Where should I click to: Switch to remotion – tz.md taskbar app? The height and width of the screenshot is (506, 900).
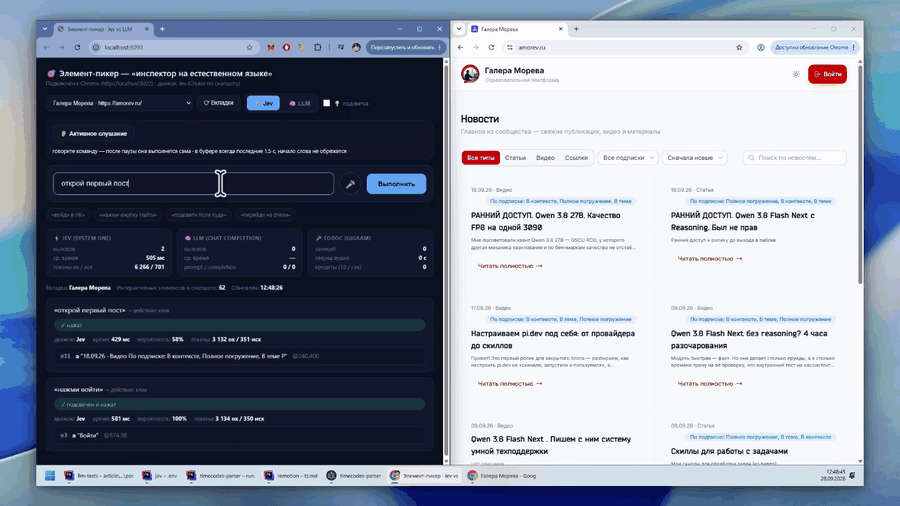[290, 476]
